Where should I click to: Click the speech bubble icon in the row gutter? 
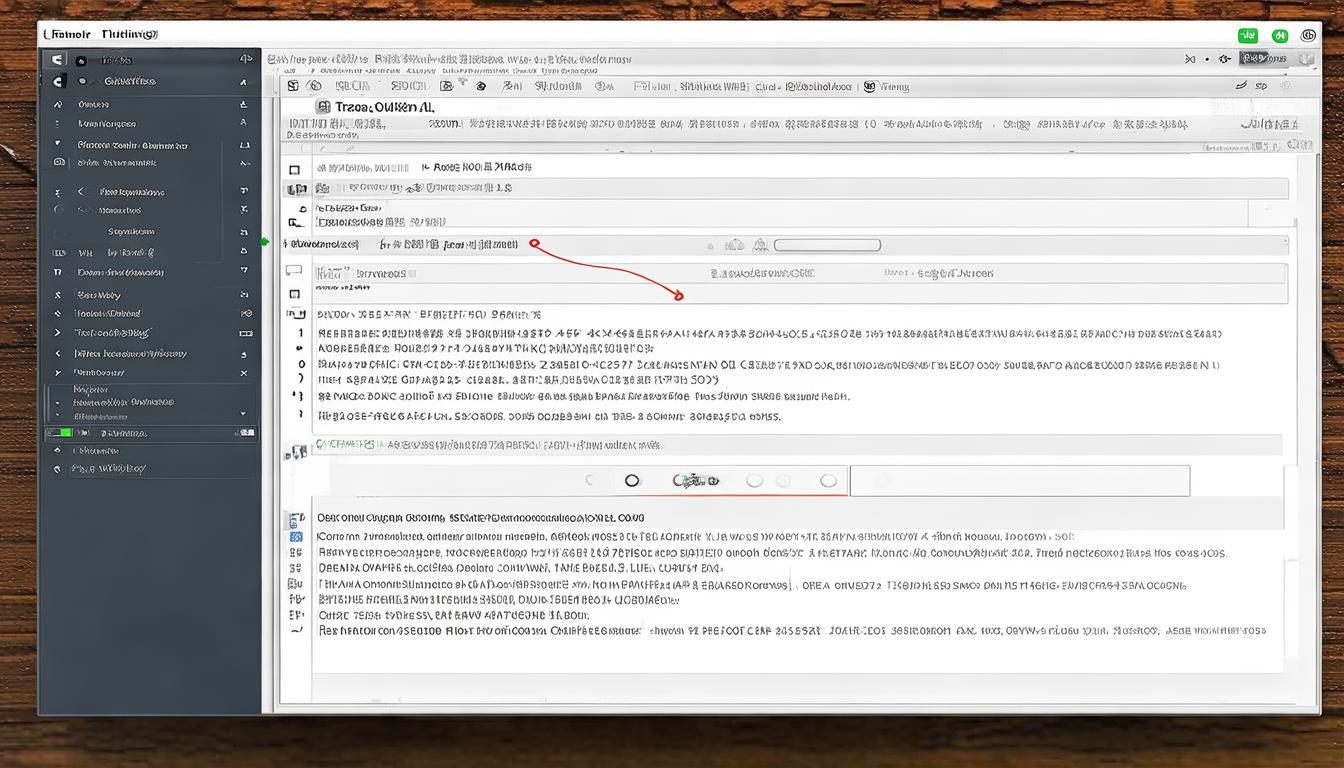(294, 270)
